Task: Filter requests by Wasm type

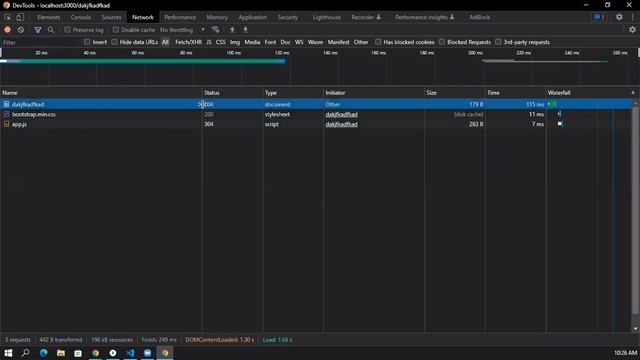Action: point(315,42)
